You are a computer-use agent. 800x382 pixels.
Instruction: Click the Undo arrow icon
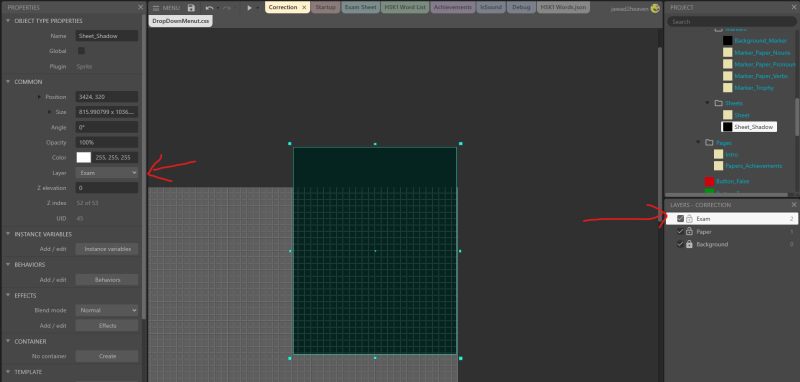point(209,8)
